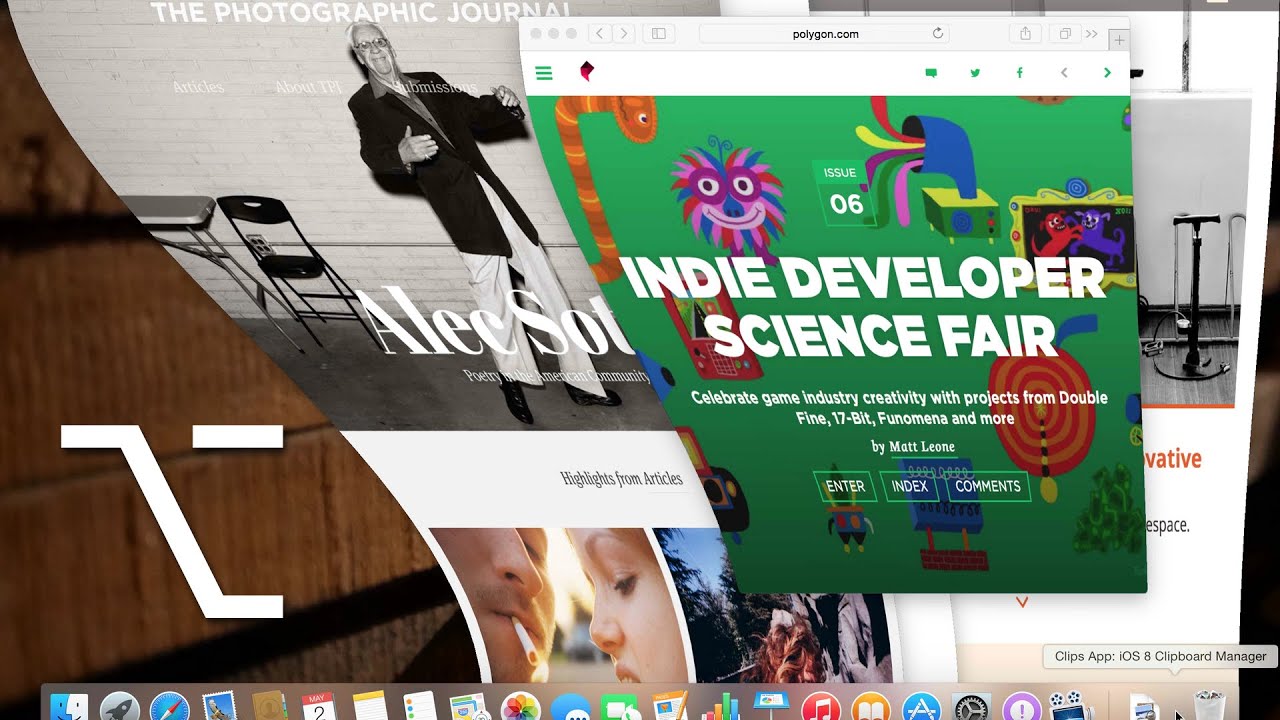Open Notes from the Dock
The width and height of the screenshot is (1280, 720).
point(369,707)
